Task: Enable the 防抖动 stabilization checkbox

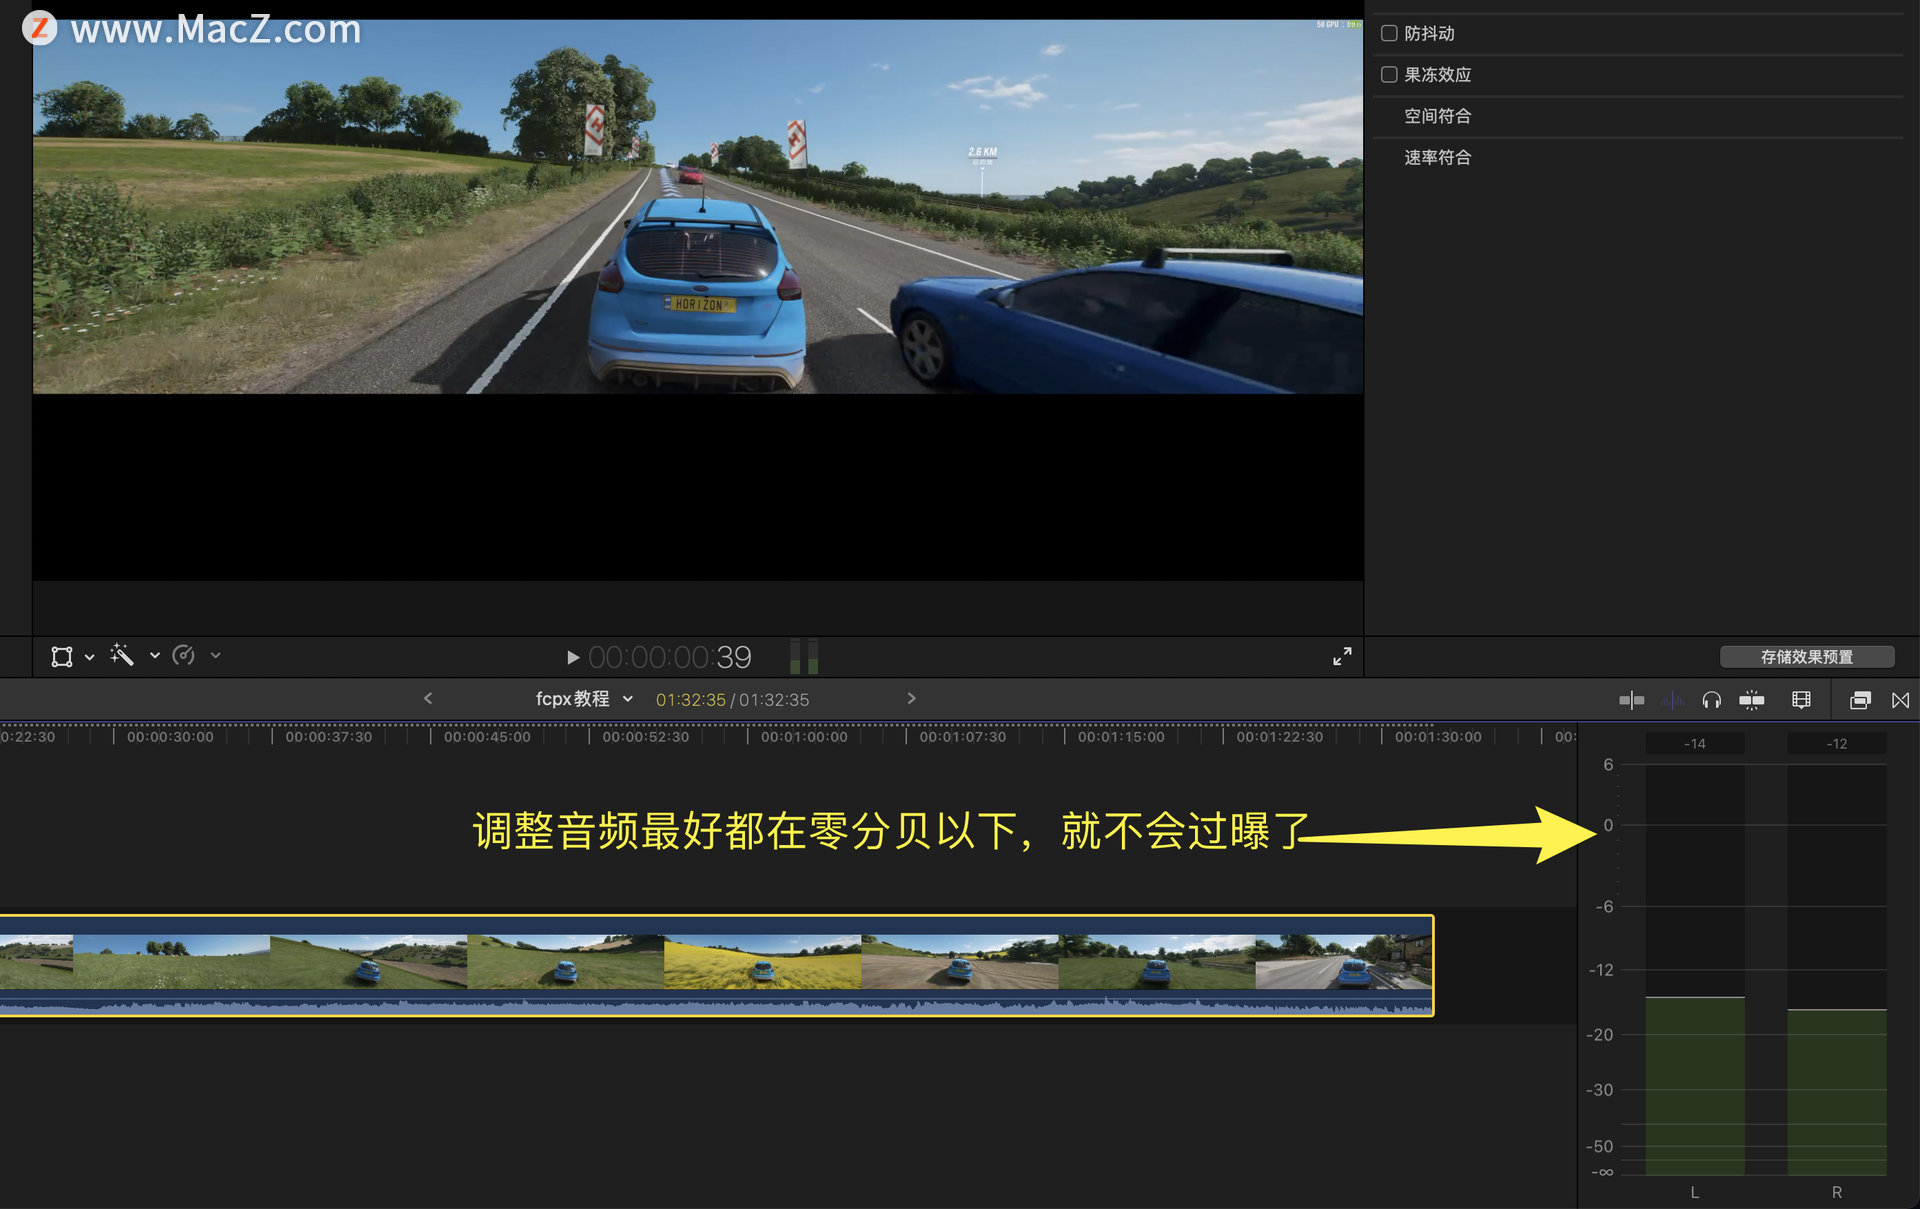Action: pyautogui.click(x=1389, y=33)
